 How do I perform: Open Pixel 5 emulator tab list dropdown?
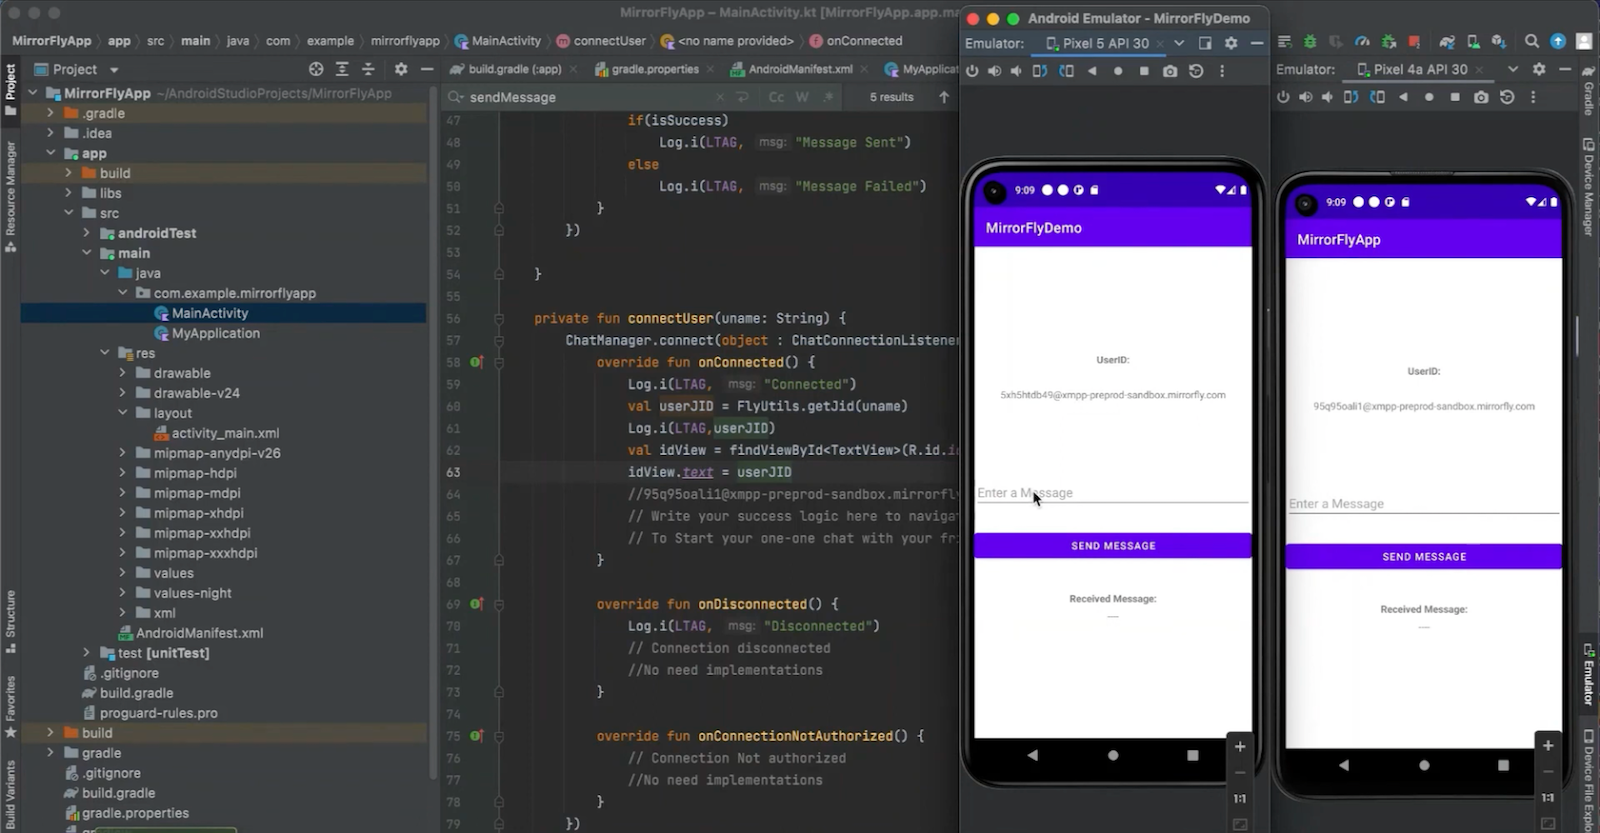point(1179,43)
